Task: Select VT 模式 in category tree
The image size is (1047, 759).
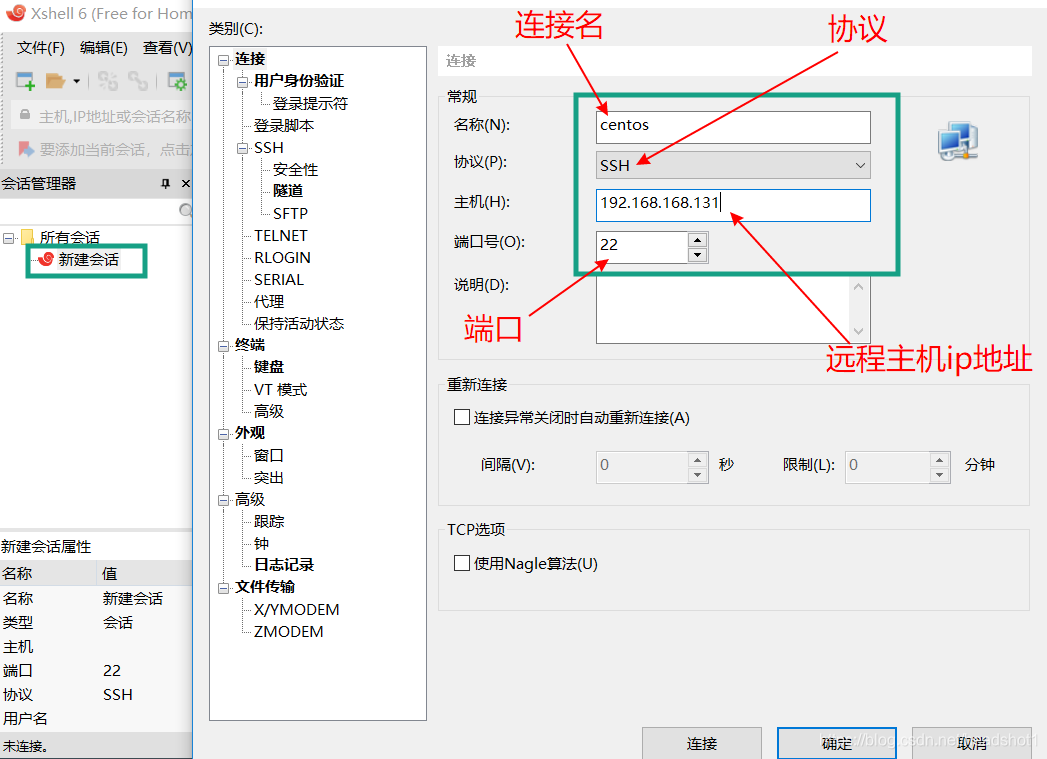Action: (280, 390)
